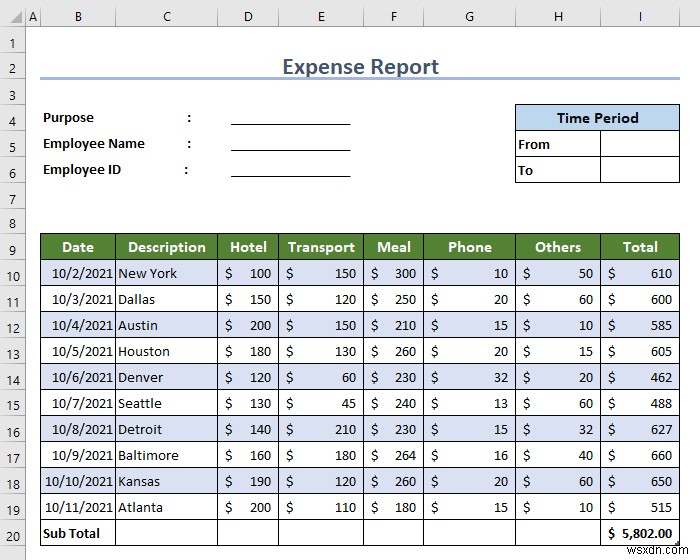This screenshot has width=700, height=560.
Task: Select the Sub Total label cell
Action: pos(78,533)
